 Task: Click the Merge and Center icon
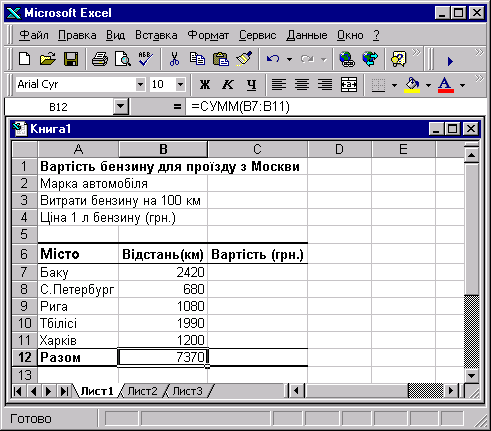point(349,85)
